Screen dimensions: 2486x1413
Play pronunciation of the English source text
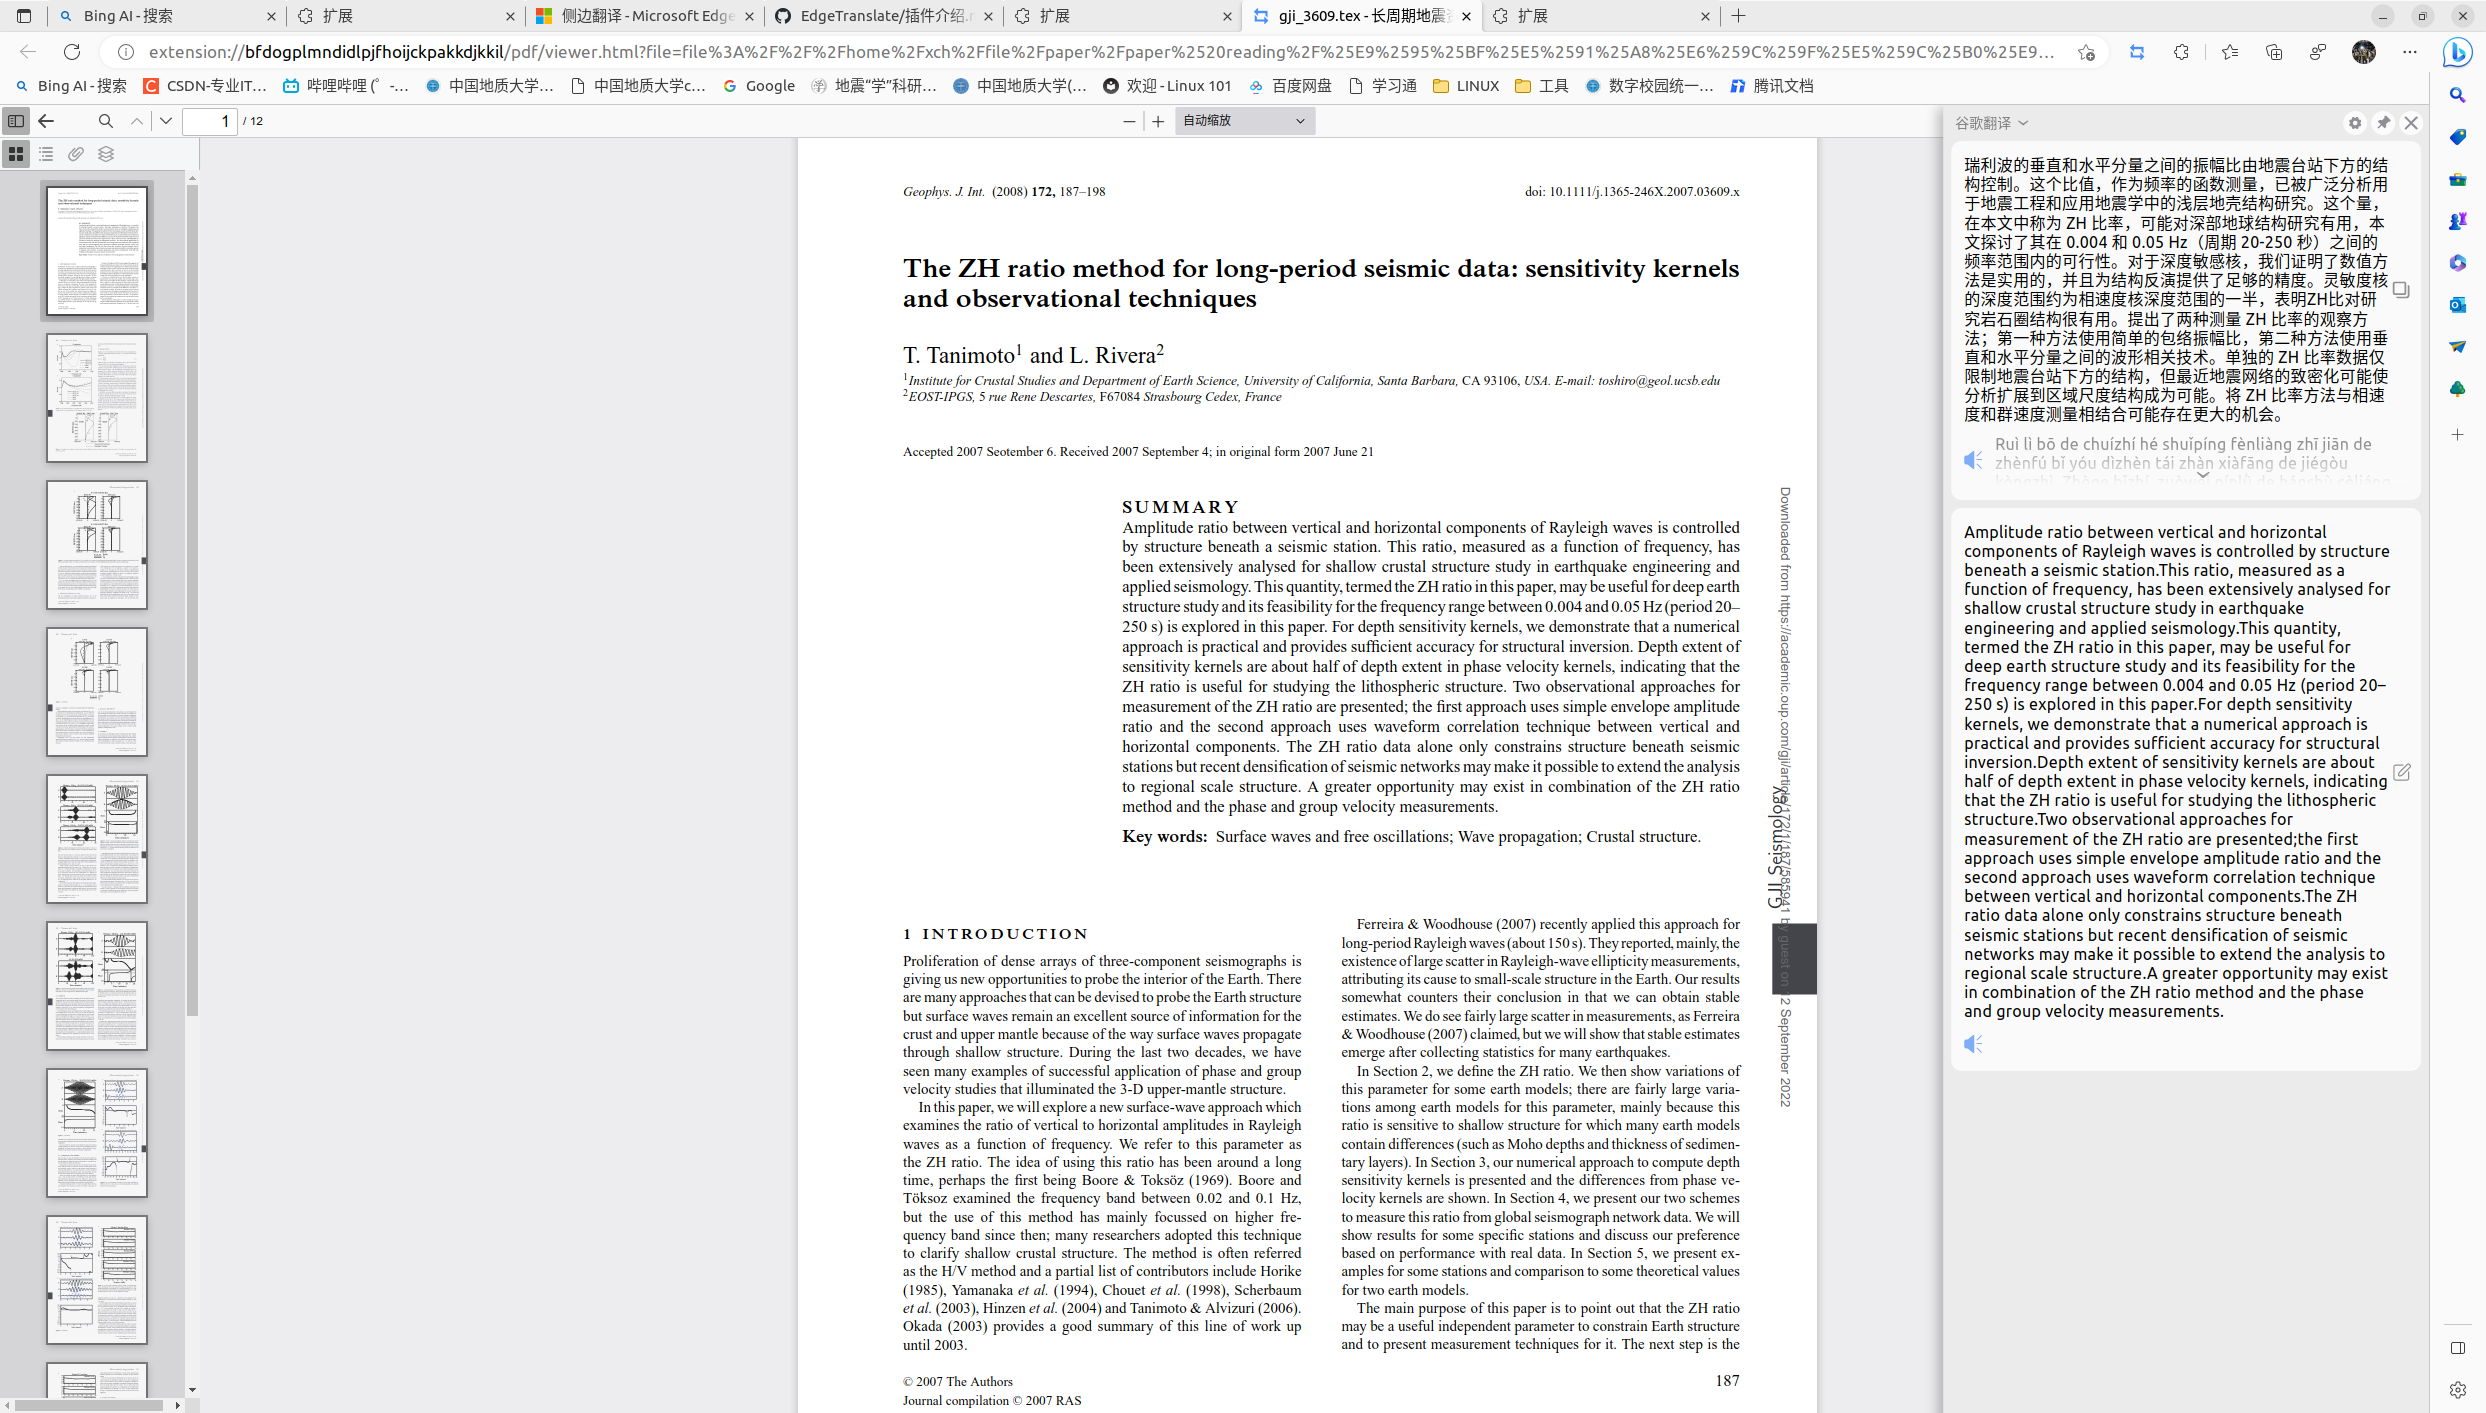1973,1044
